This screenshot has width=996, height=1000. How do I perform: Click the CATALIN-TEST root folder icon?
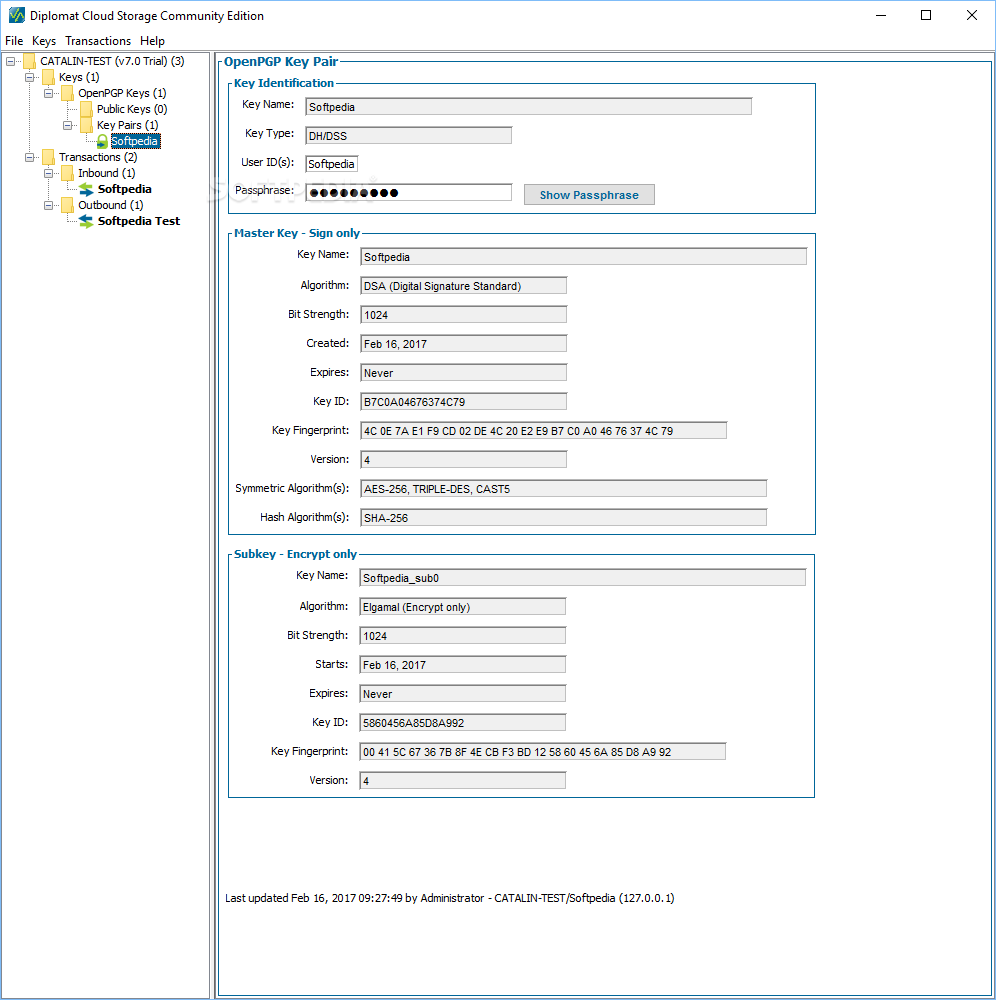[x=29, y=61]
